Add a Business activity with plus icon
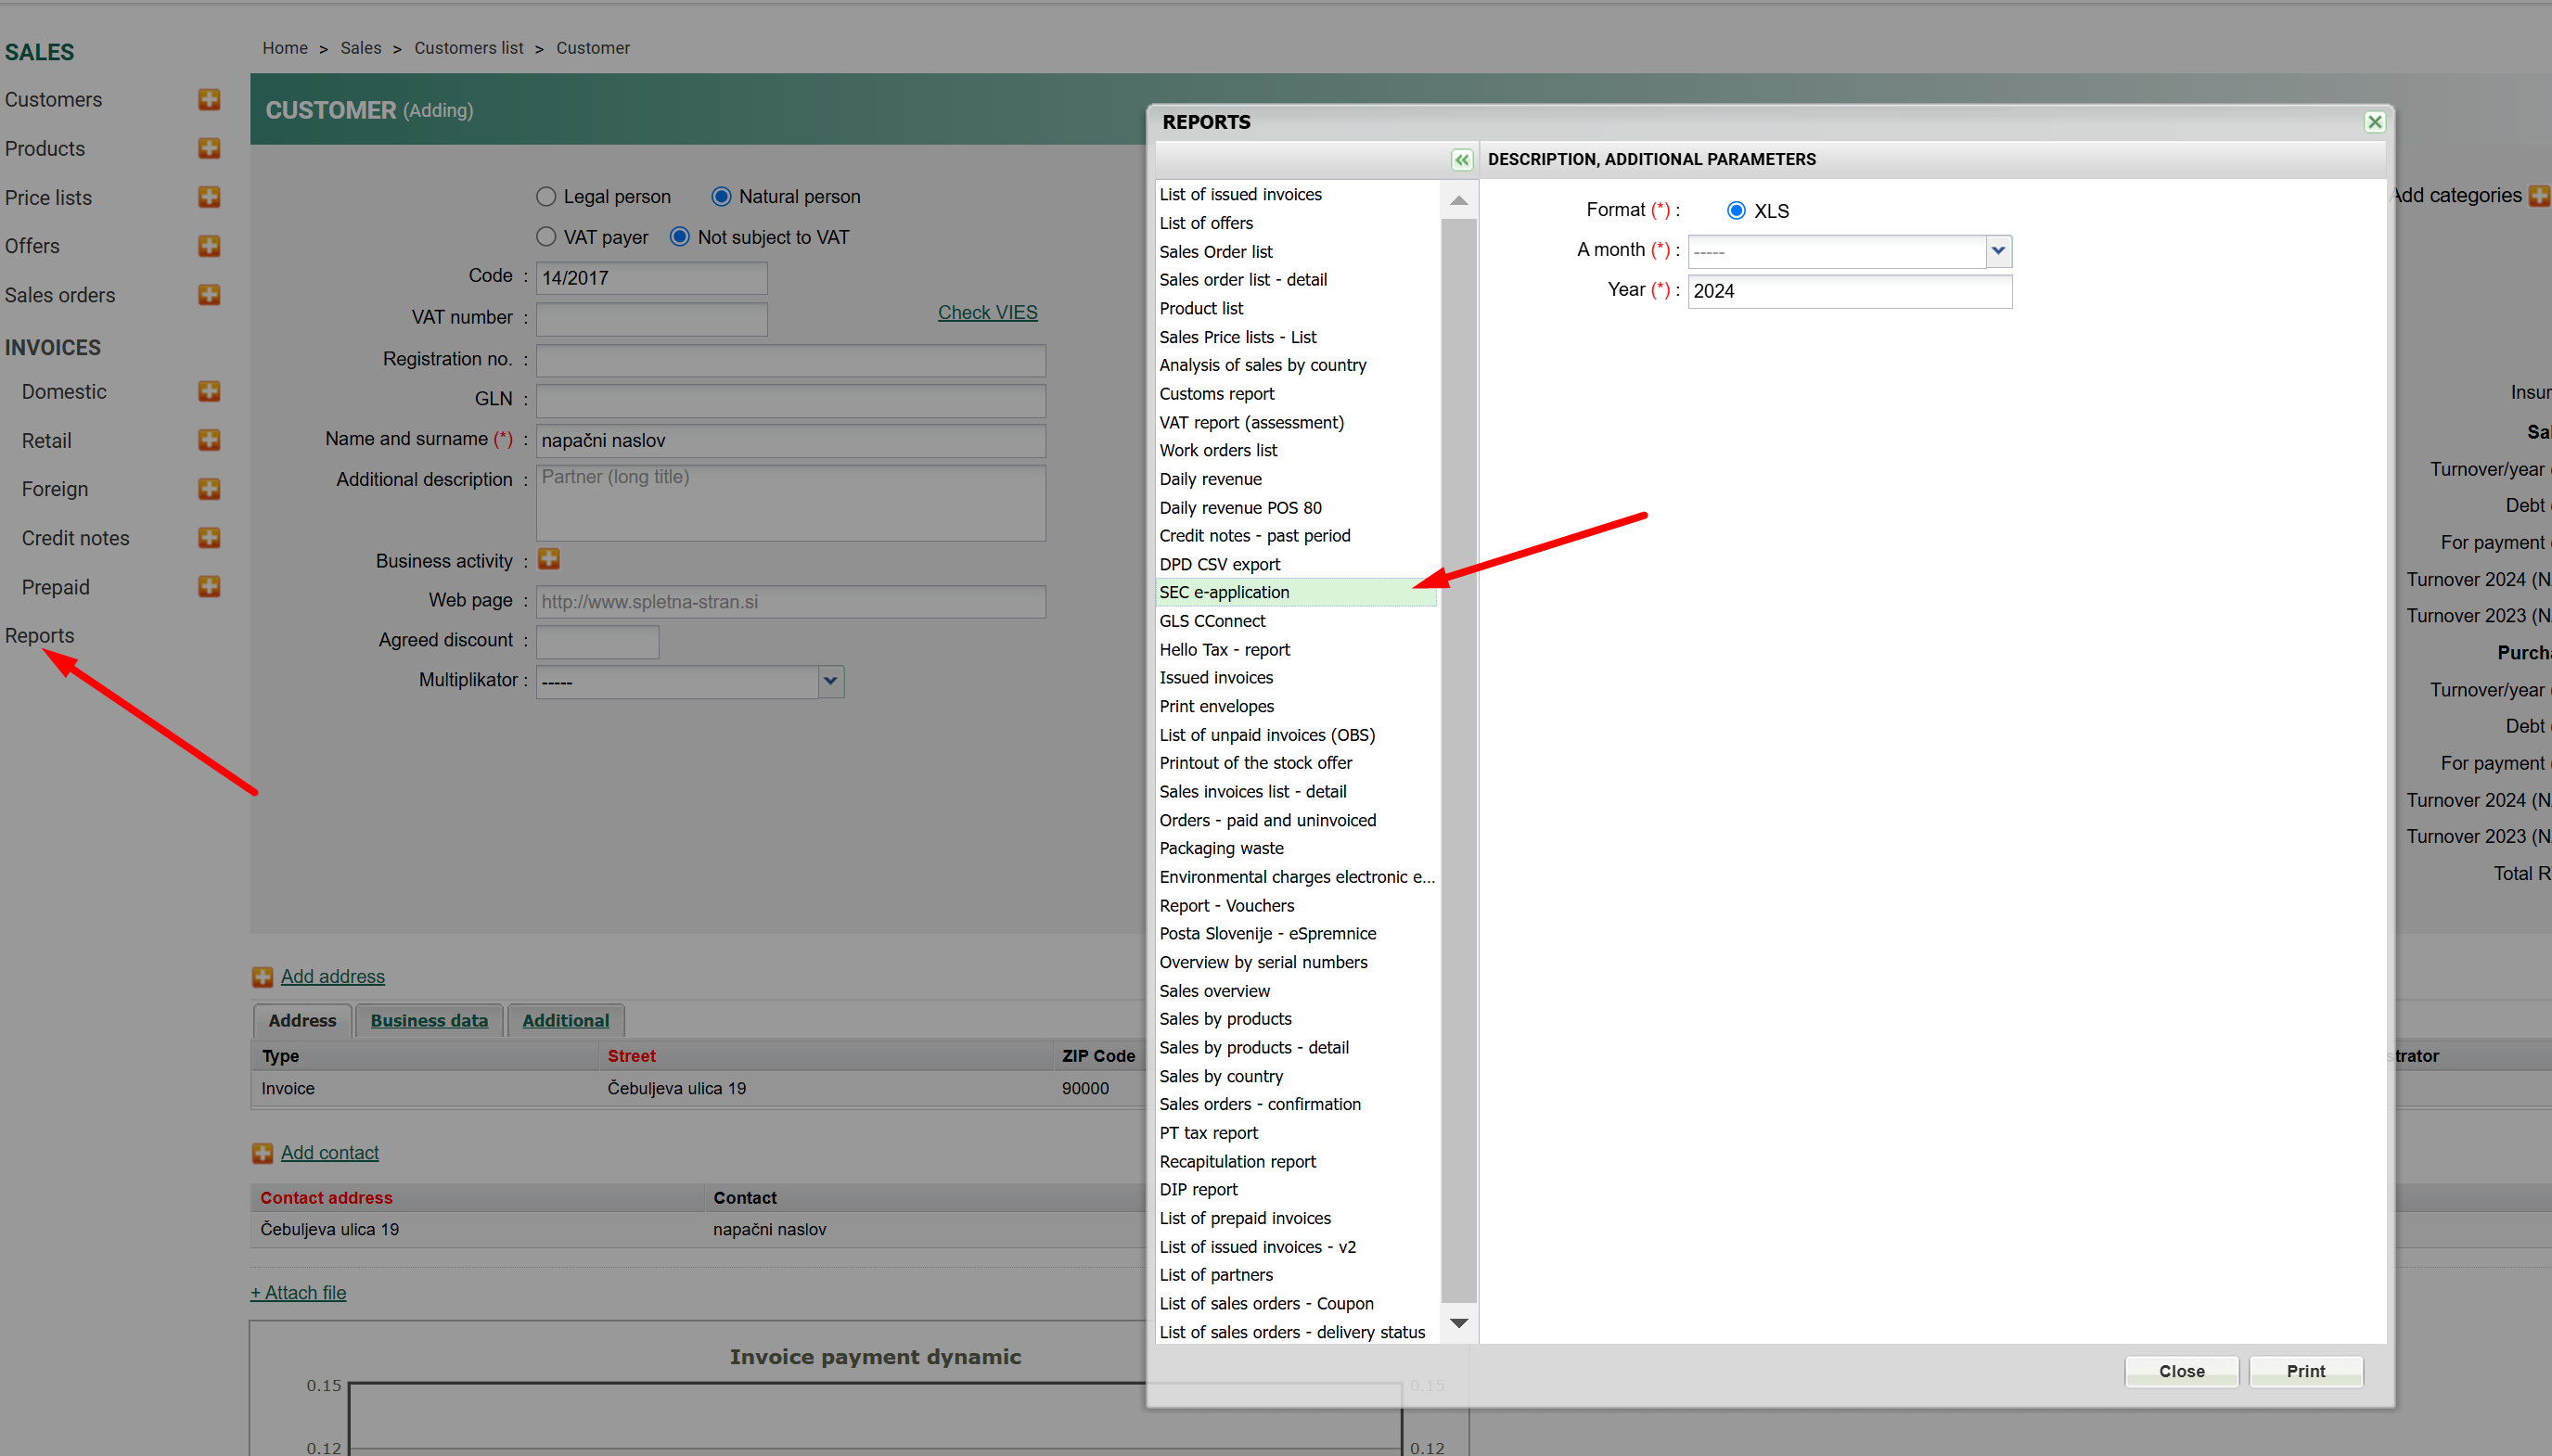 [548, 559]
